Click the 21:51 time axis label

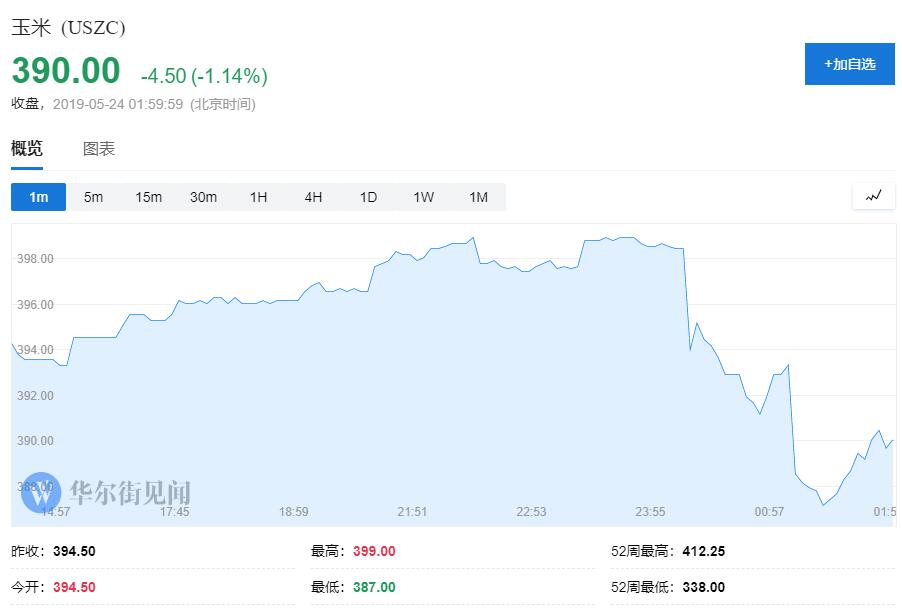[412, 512]
